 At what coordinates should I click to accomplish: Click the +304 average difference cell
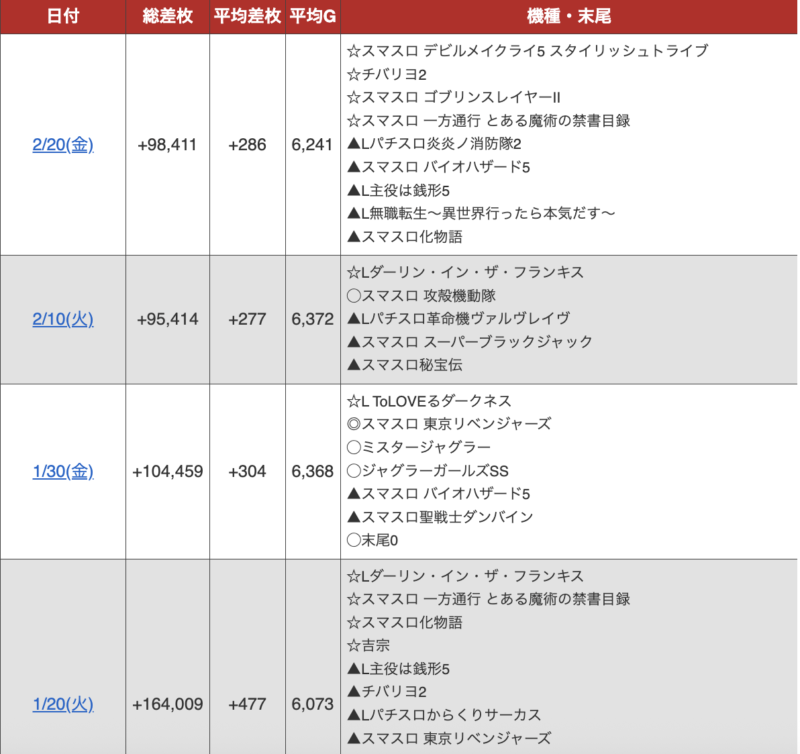247,471
